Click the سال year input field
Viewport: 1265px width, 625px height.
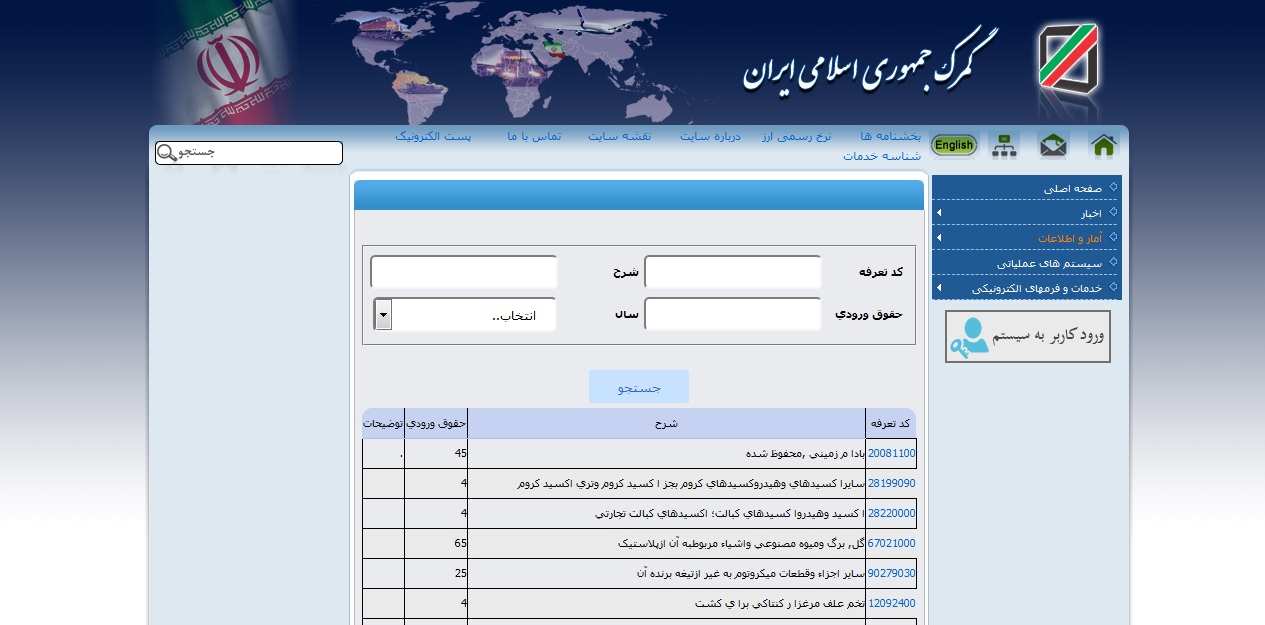(x=732, y=314)
